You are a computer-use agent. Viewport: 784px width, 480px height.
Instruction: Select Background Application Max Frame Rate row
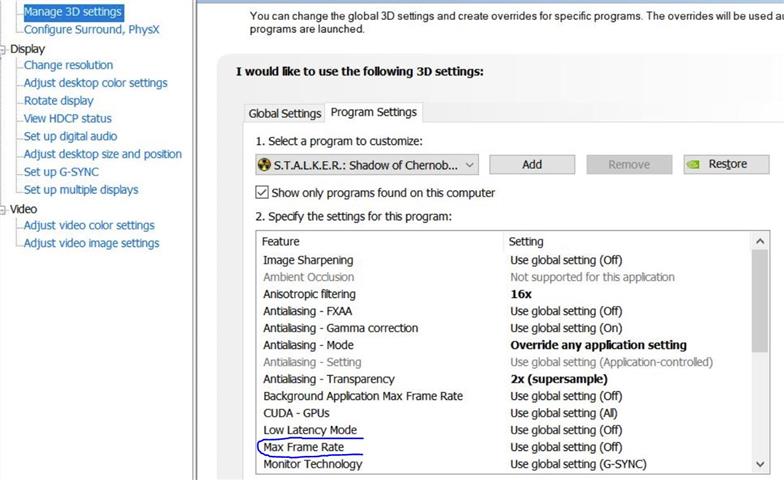coord(504,396)
